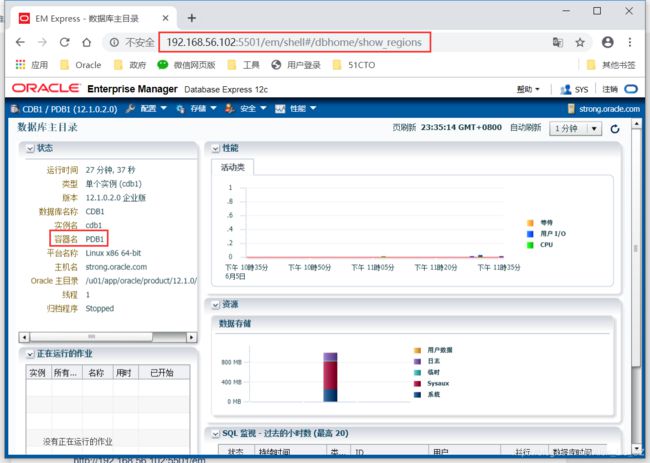Collapse the 正在运行的作业 section

pyautogui.click(x=30, y=354)
